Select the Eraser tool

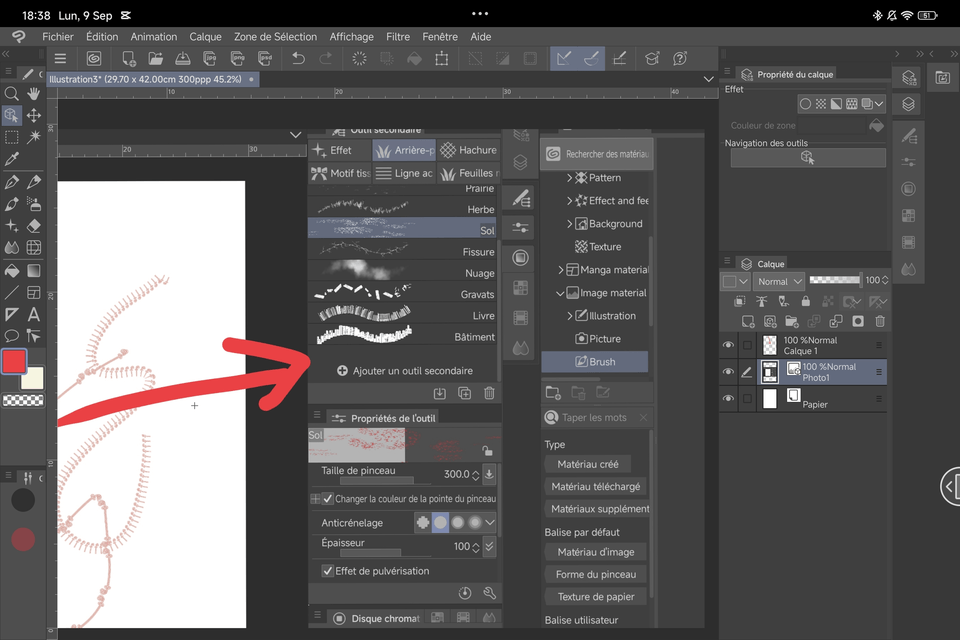34,225
